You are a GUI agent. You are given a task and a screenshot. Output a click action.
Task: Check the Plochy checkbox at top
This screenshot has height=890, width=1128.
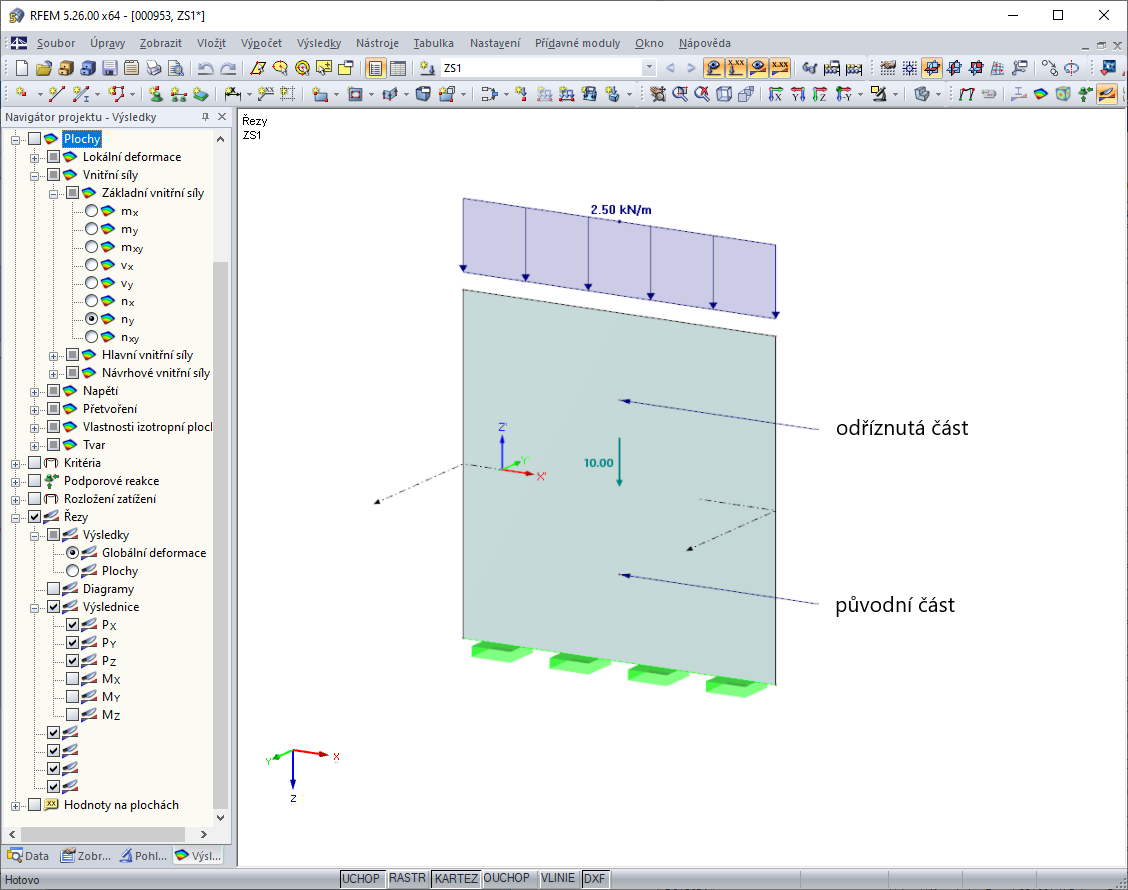tap(35, 139)
